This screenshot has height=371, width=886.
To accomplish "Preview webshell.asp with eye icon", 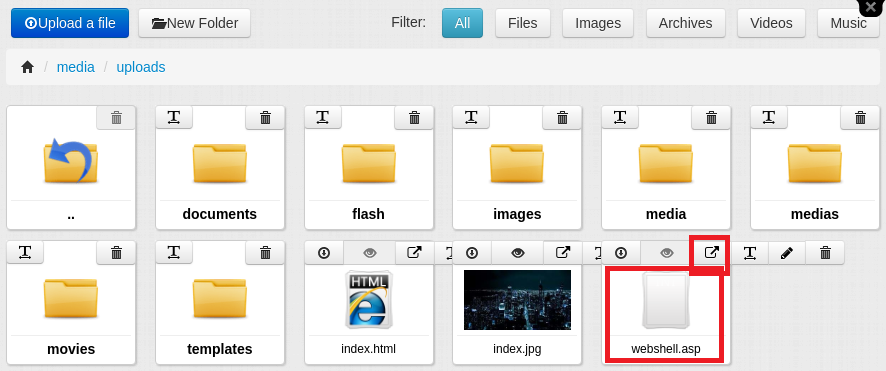I will [x=667, y=253].
